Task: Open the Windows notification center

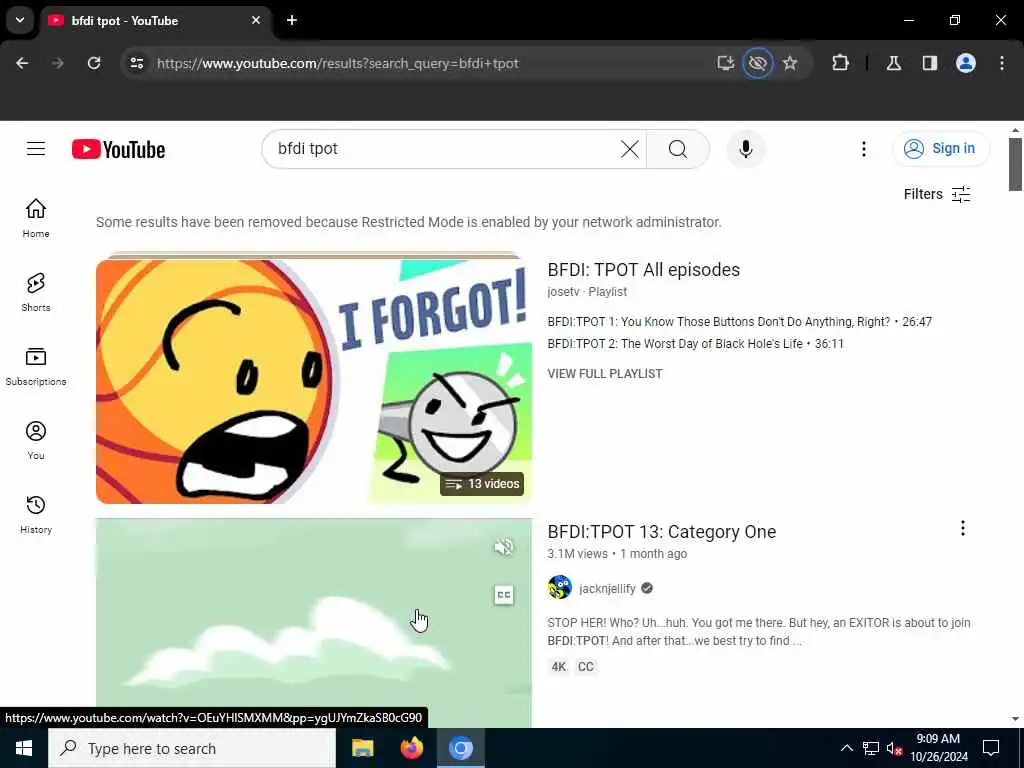Action: pos(991,748)
